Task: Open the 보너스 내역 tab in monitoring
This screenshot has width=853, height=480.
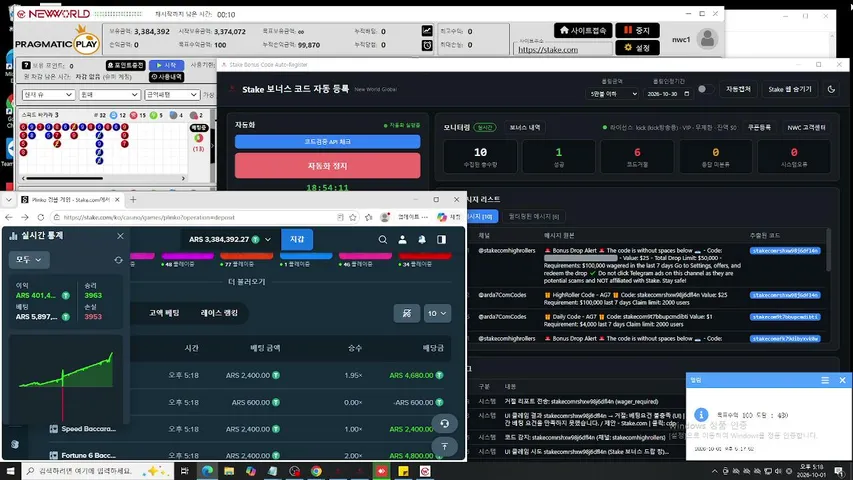Action: pyautogui.click(x=524, y=127)
